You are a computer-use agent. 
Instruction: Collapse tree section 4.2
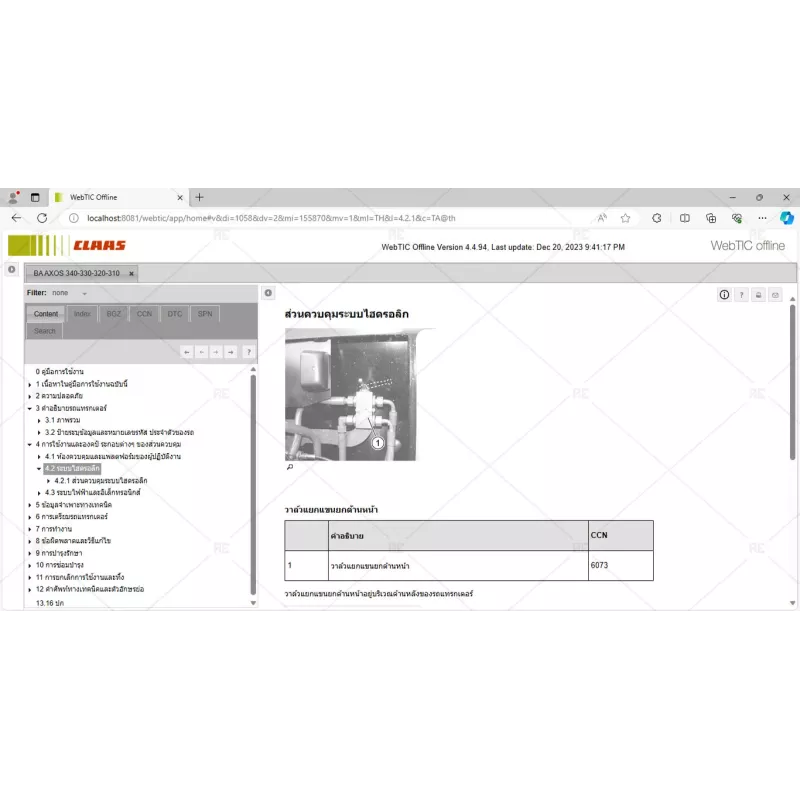click(x=39, y=468)
